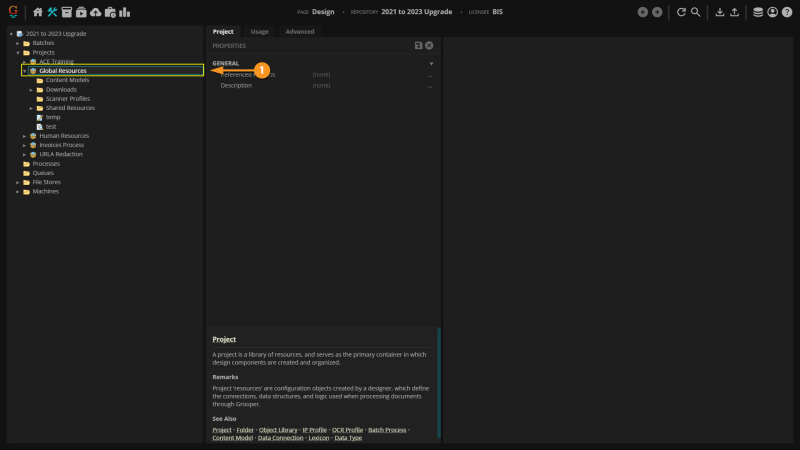The height and width of the screenshot is (450, 800).
Task: Select the Queues folder
Action: click(x=43, y=173)
